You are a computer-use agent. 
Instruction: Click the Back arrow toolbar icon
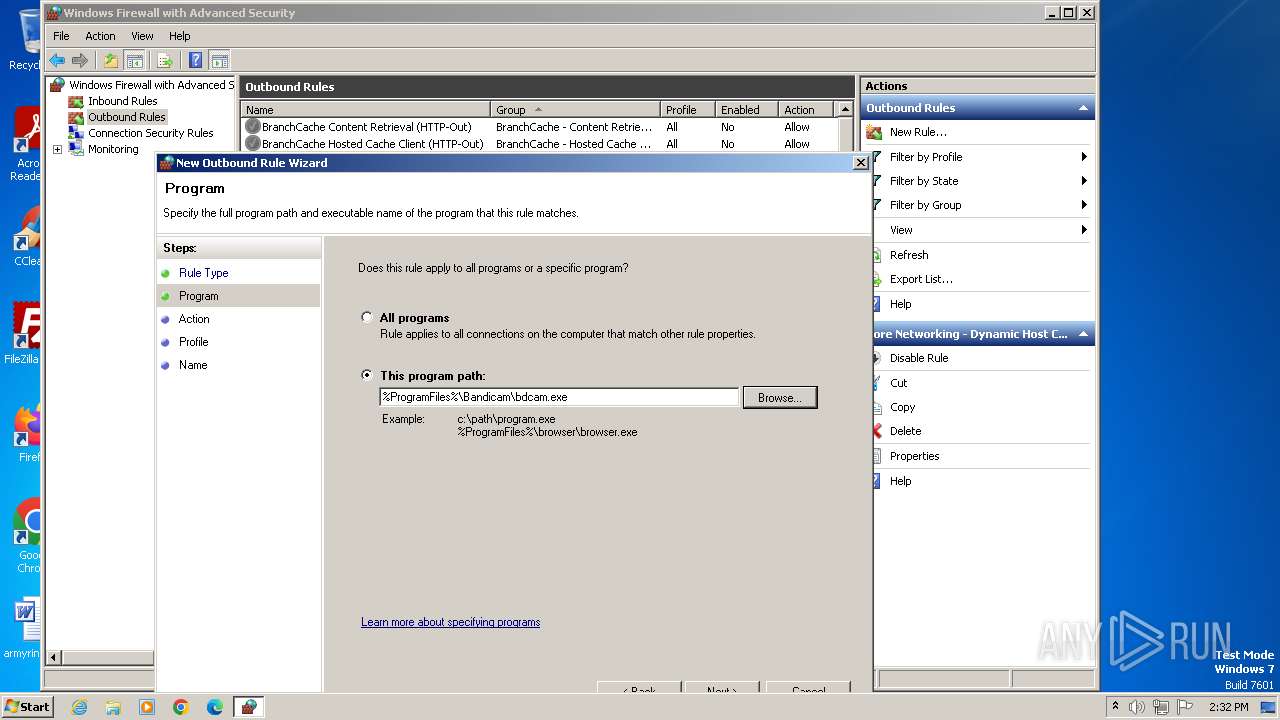[x=57, y=60]
